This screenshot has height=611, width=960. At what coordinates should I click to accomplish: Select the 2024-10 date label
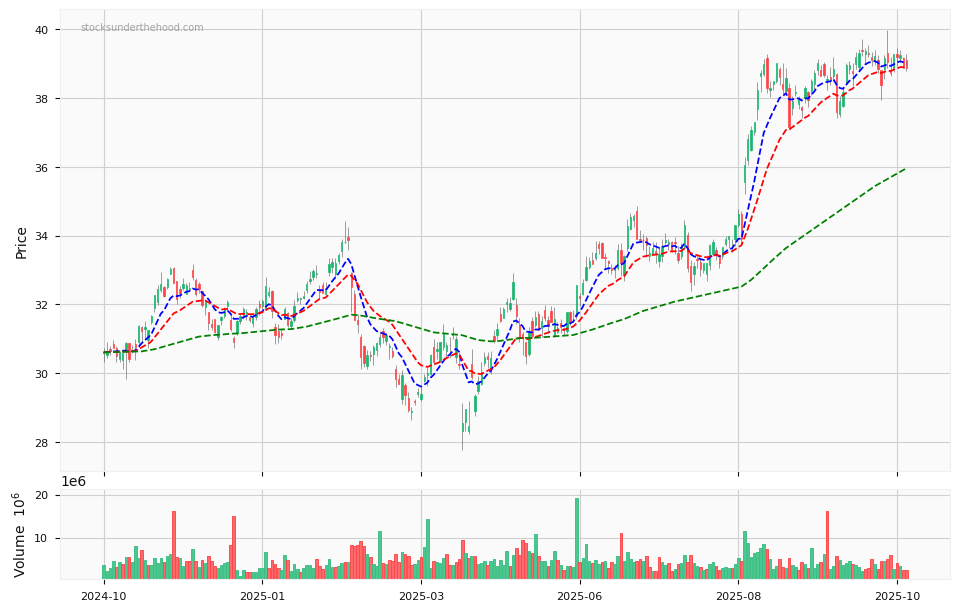pos(104,596)
